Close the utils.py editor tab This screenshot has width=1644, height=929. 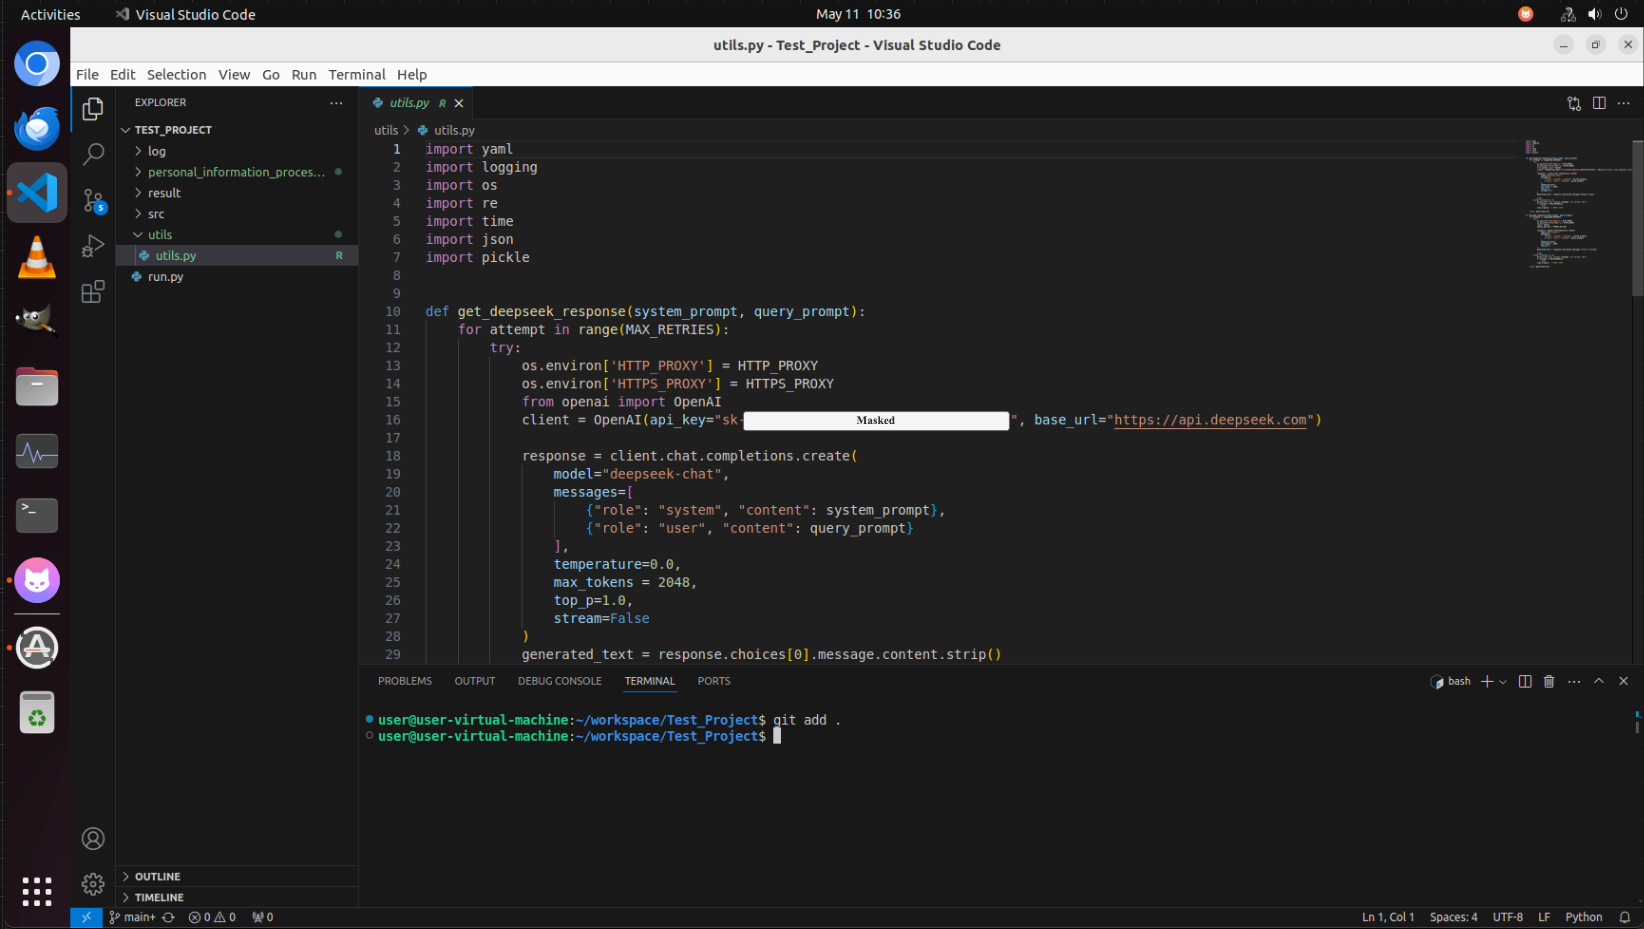[x=459, y=103]
